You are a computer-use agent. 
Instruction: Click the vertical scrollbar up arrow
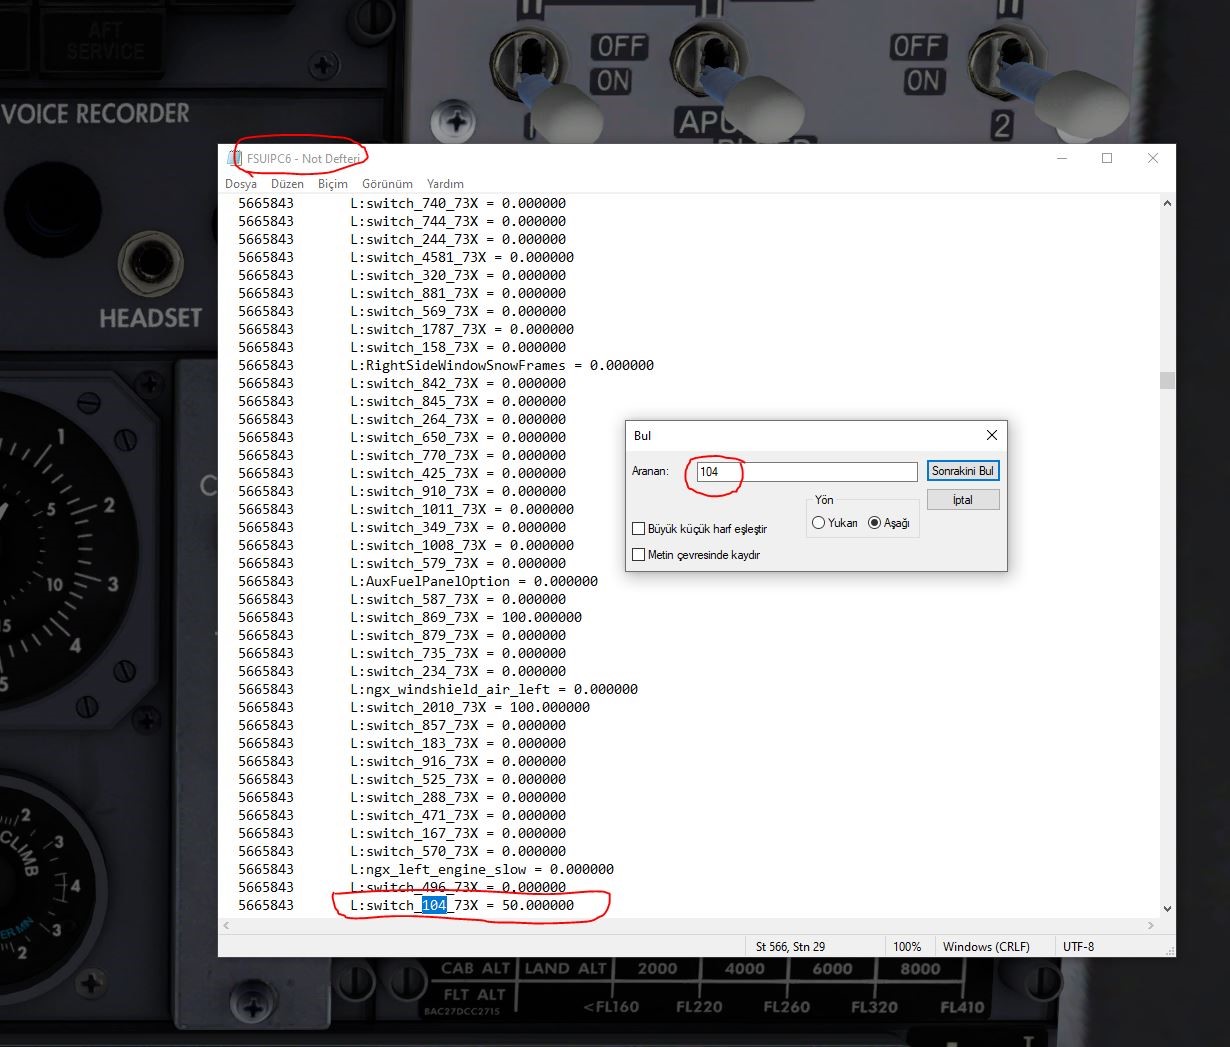pos(1167,203)
